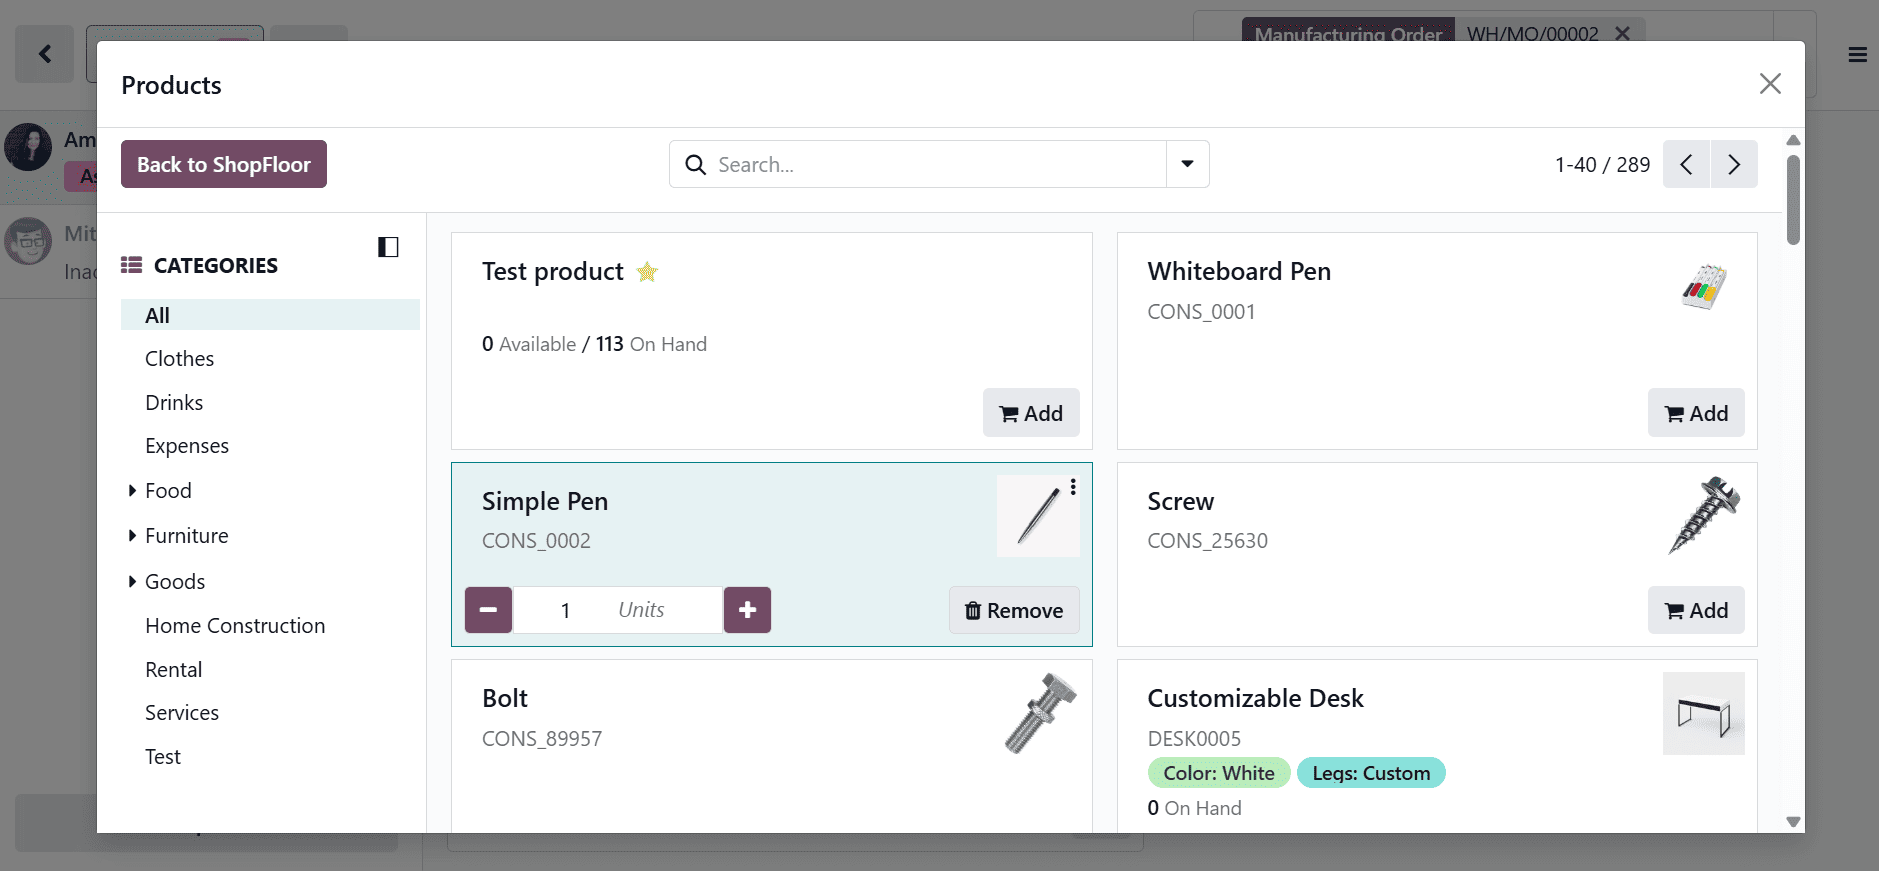1879x871 pixels.
Task: Open the hamburger menu at top right
Action: click(1858, 54)
